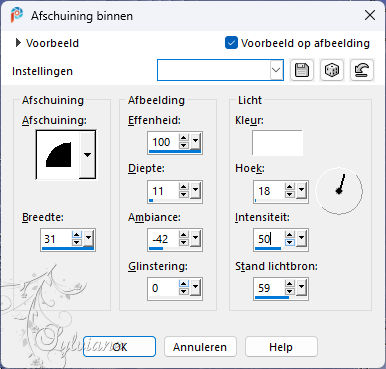
Task: Click the PaintShop Pro logo in title bar
Action: [x=16, y=15]
